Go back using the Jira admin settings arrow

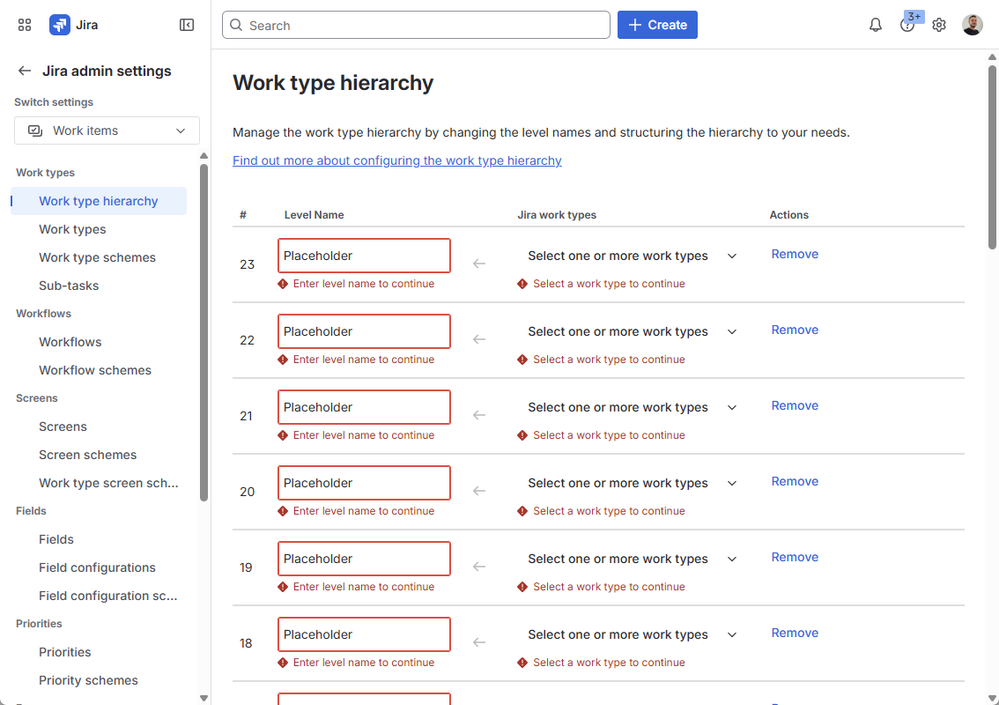(24, 71)
